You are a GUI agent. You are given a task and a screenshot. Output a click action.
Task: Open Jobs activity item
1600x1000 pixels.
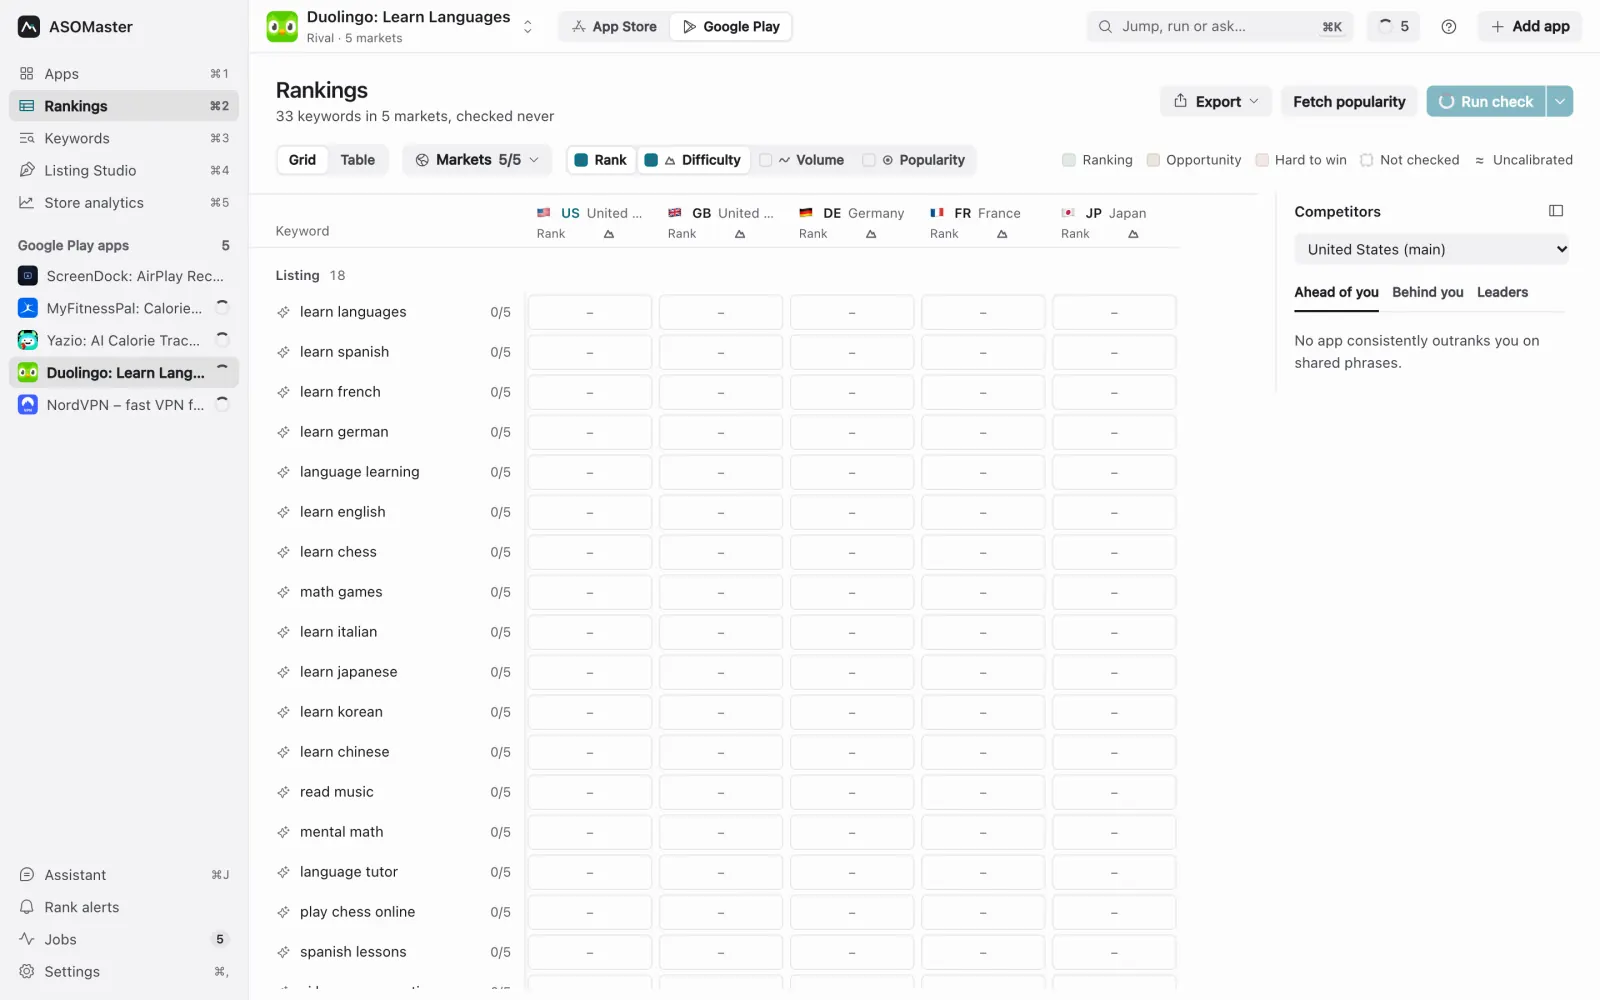pyautogui.click(x=124, y=939)
